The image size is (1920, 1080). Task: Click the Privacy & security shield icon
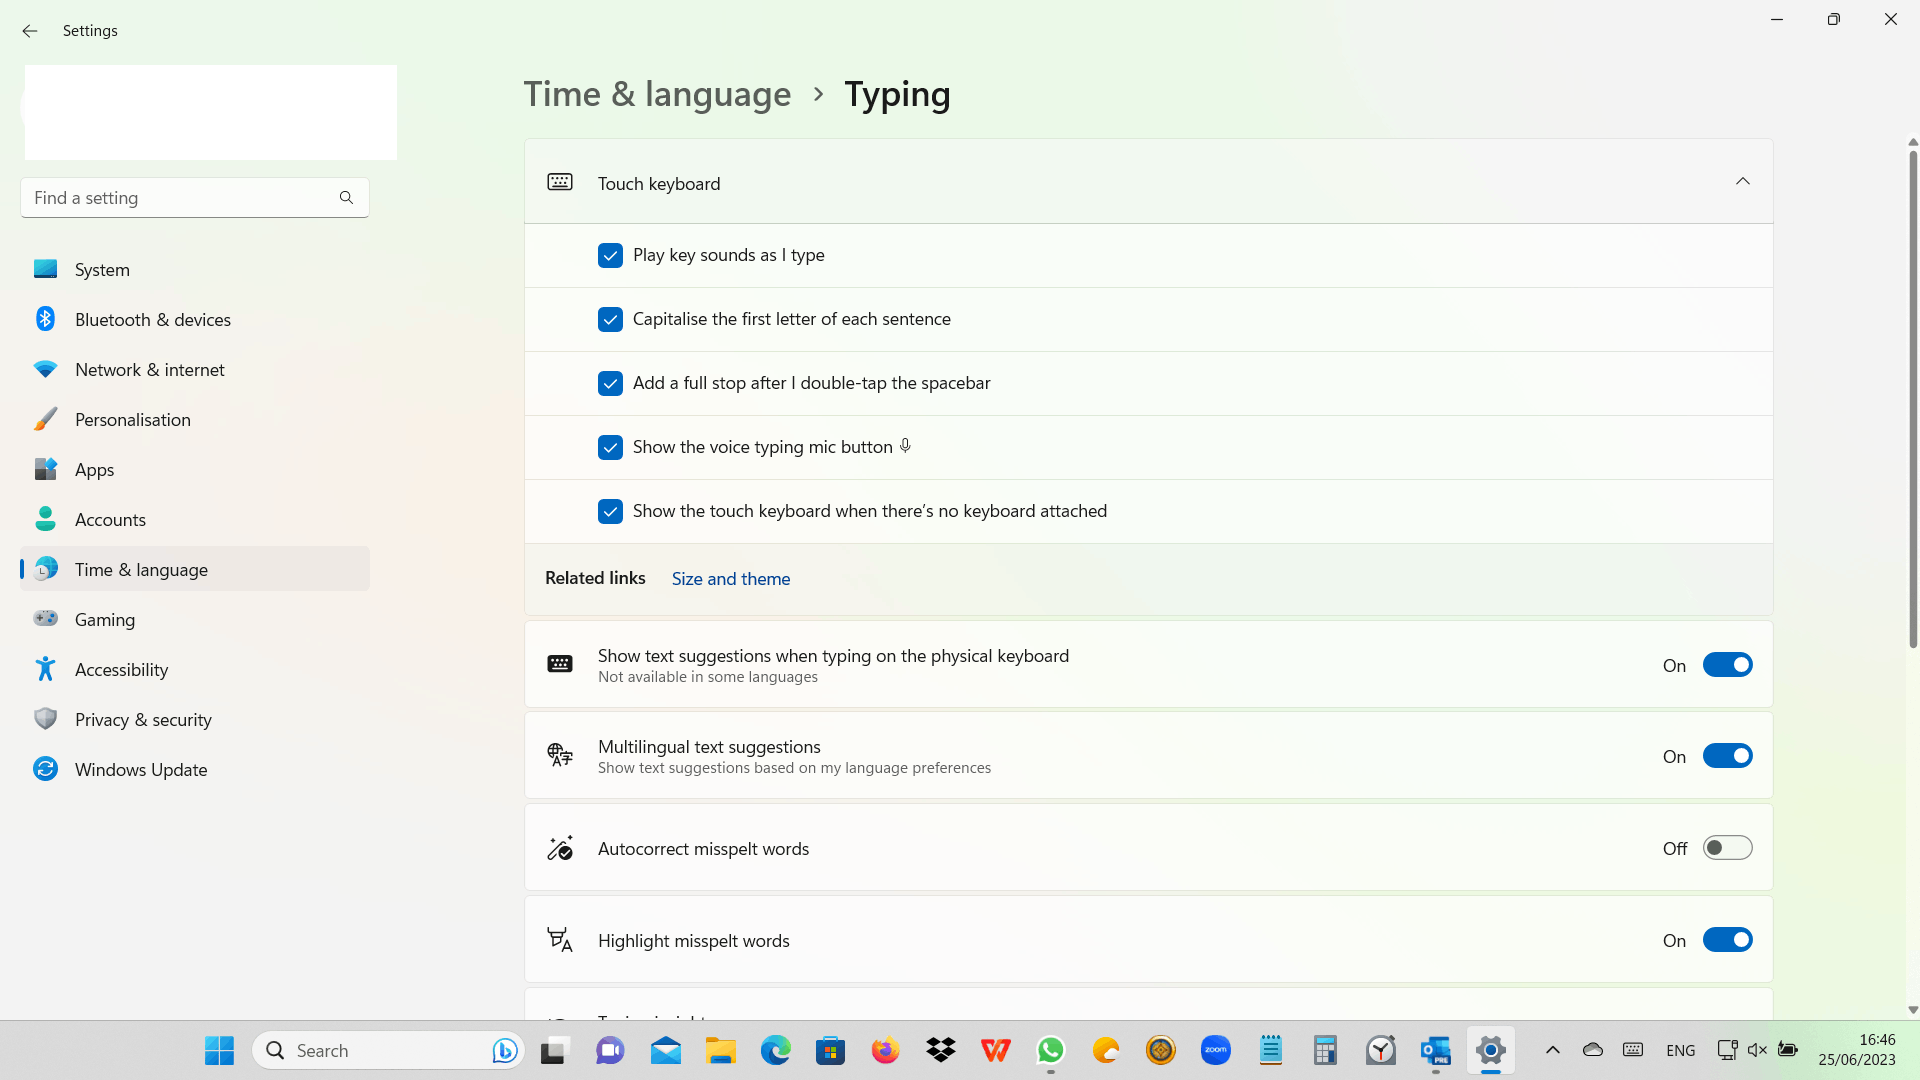click(x=45, y=719)
